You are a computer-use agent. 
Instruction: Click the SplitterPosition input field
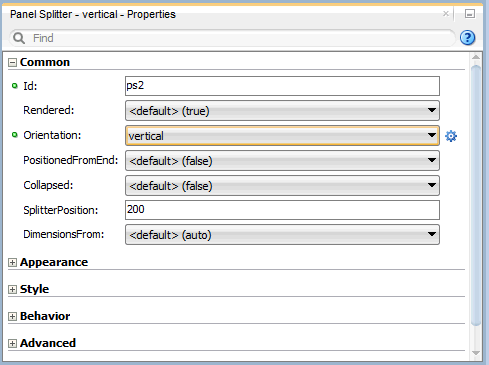[282, 210]
